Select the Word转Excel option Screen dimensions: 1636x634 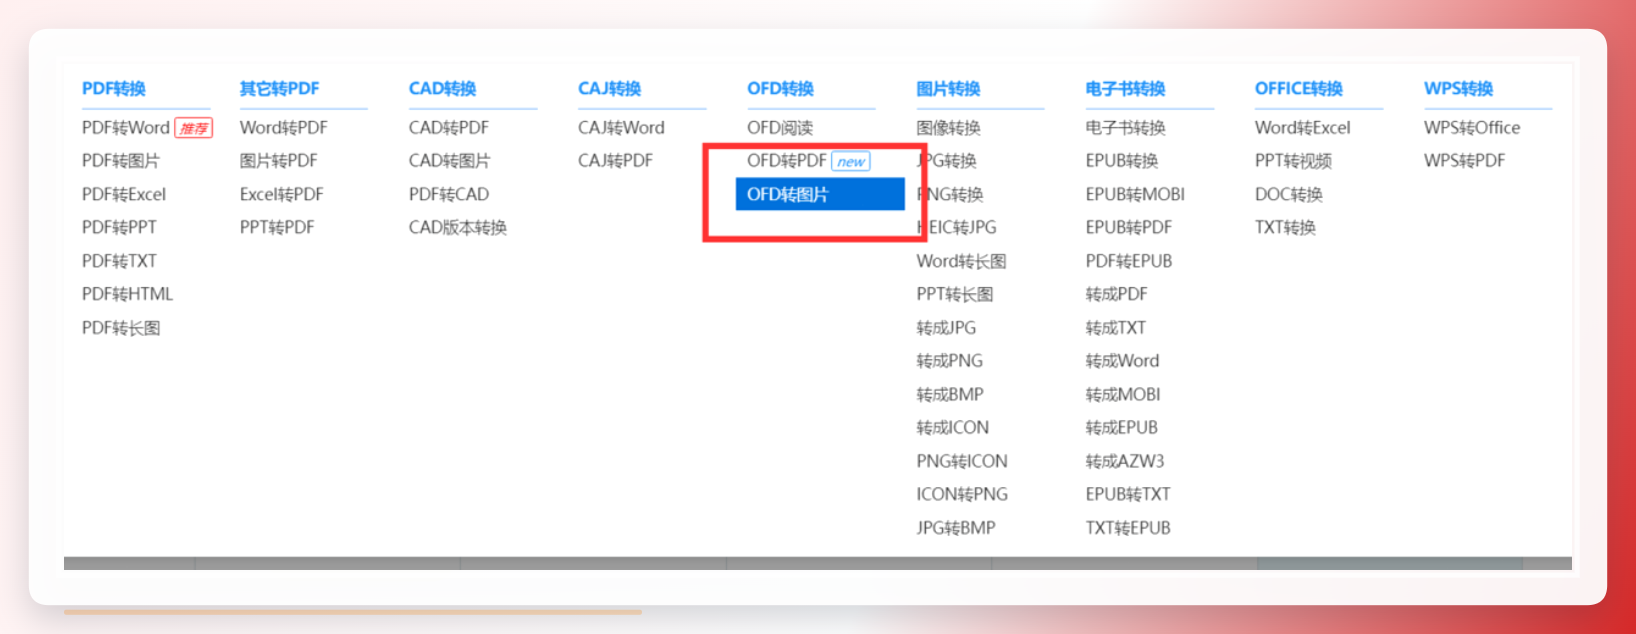(1303, 128)
